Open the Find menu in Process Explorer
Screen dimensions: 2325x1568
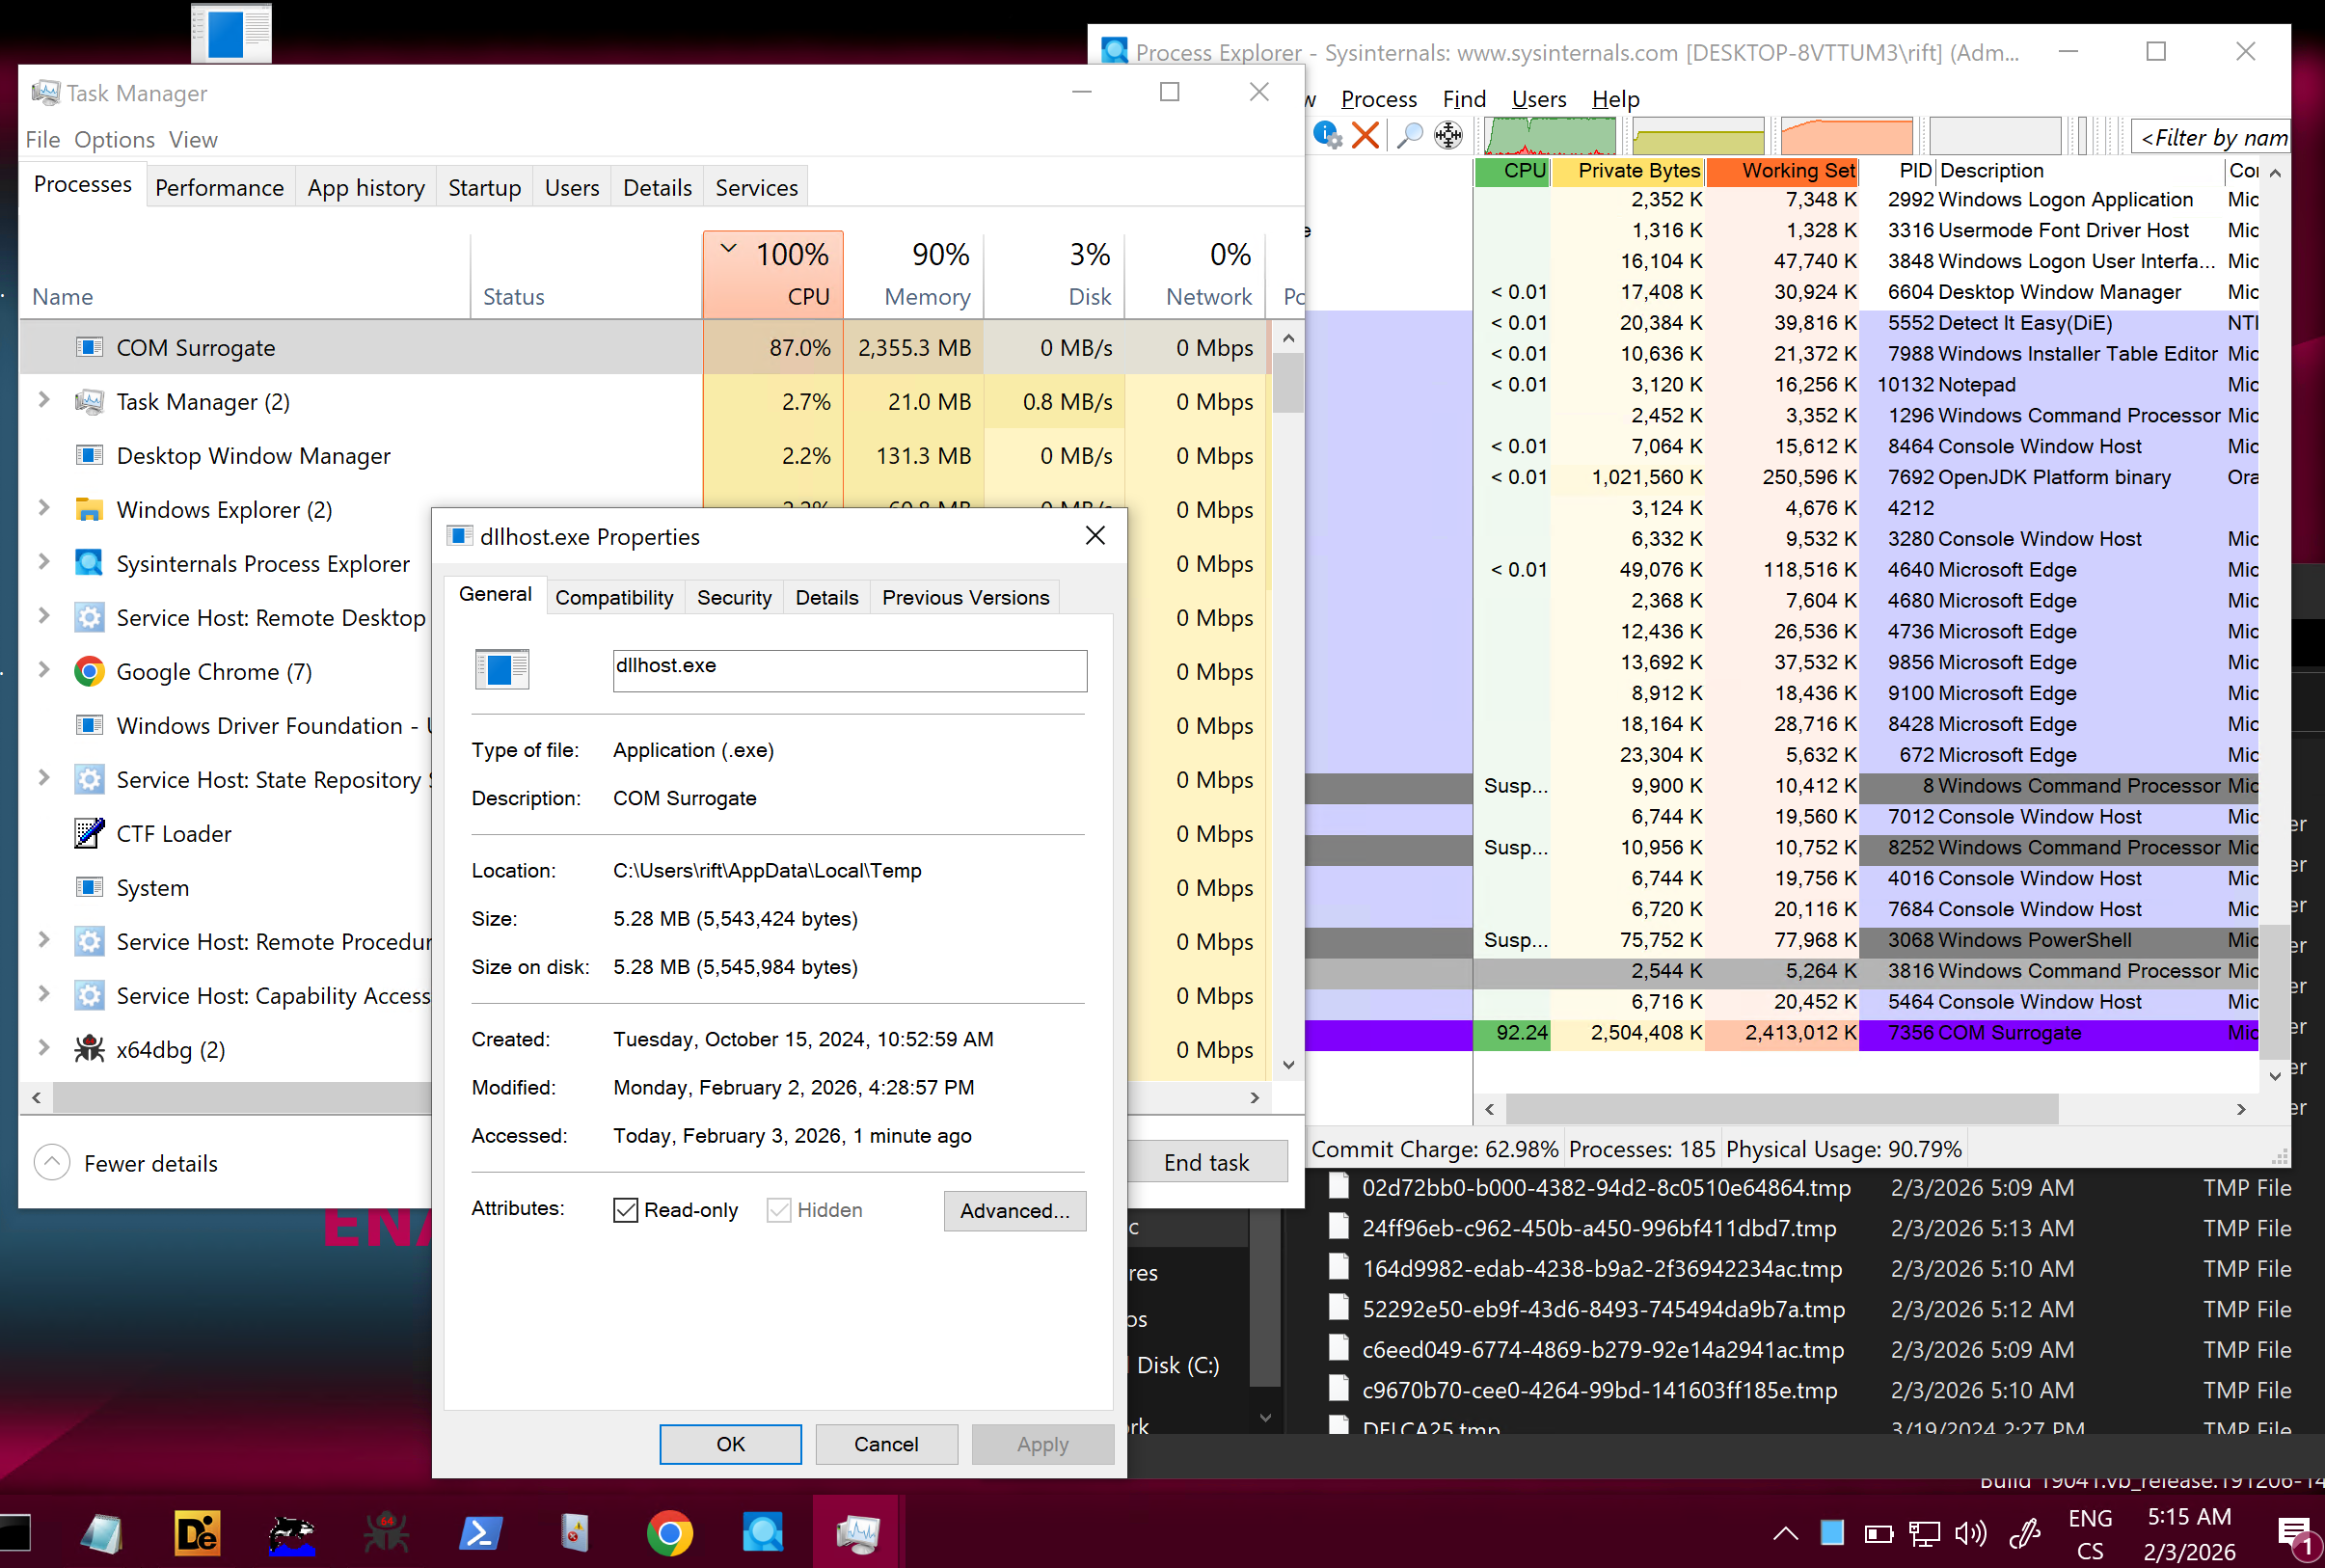tap(1464, 99)
